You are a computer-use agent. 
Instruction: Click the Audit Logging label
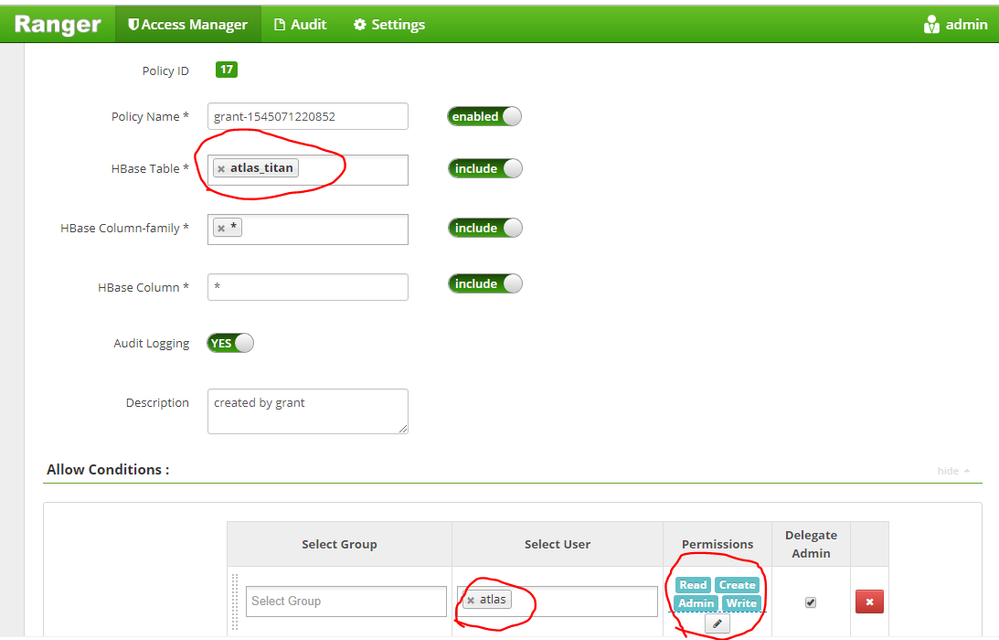pyautogui.click(x=151, y=343)
